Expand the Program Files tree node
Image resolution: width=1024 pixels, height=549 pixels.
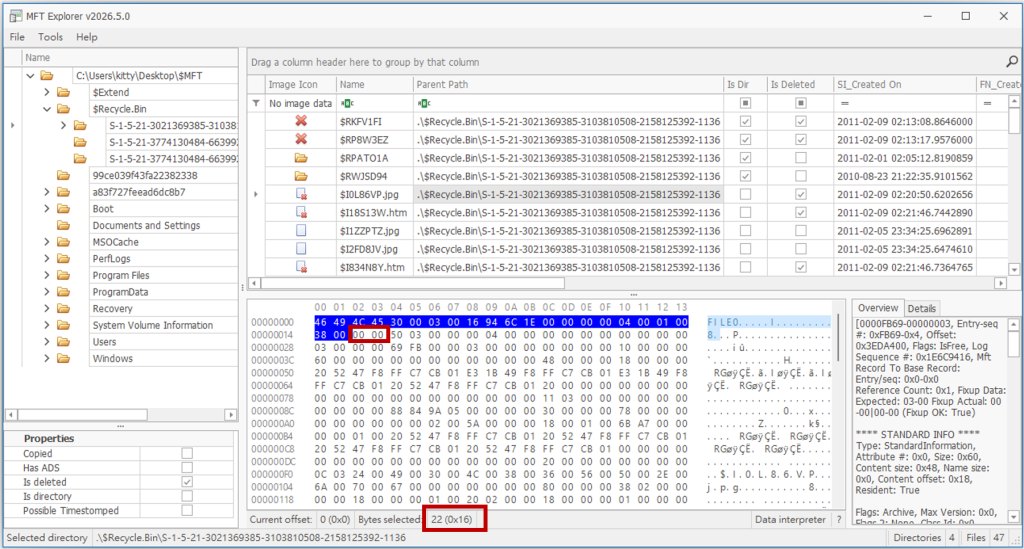click(47, 275)
